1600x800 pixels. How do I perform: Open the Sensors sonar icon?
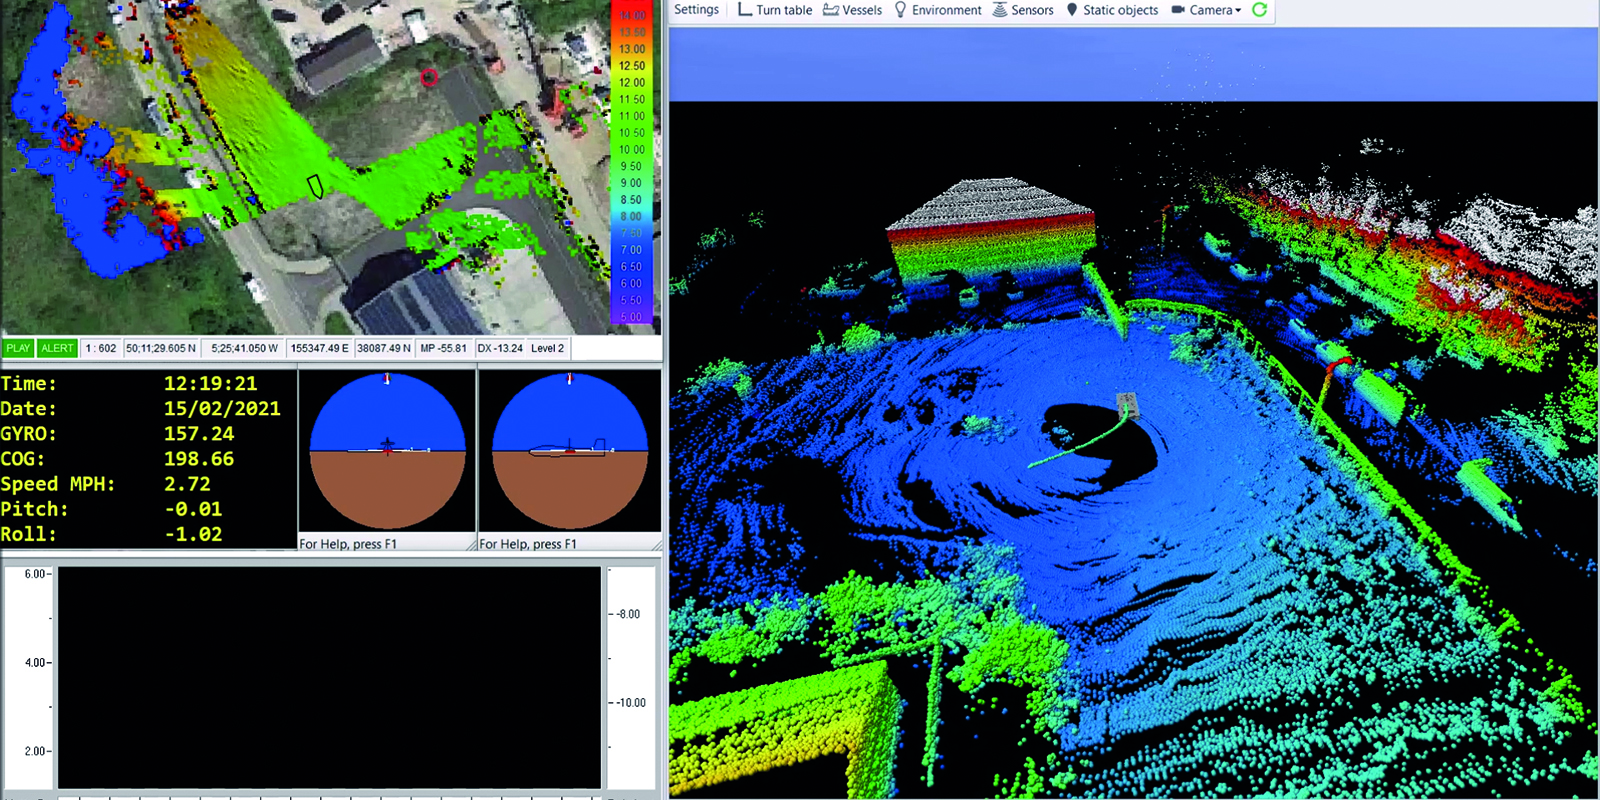(1000, 10)
